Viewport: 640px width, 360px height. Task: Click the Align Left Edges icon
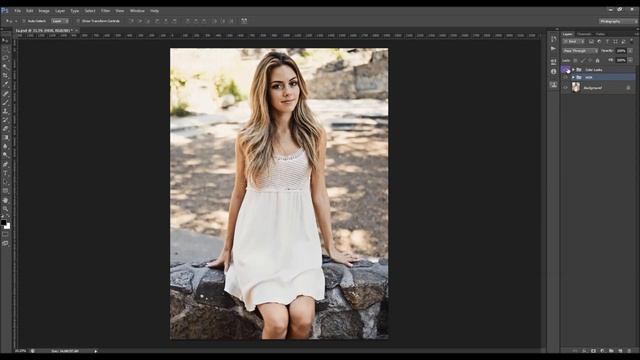tap(157, 21)
